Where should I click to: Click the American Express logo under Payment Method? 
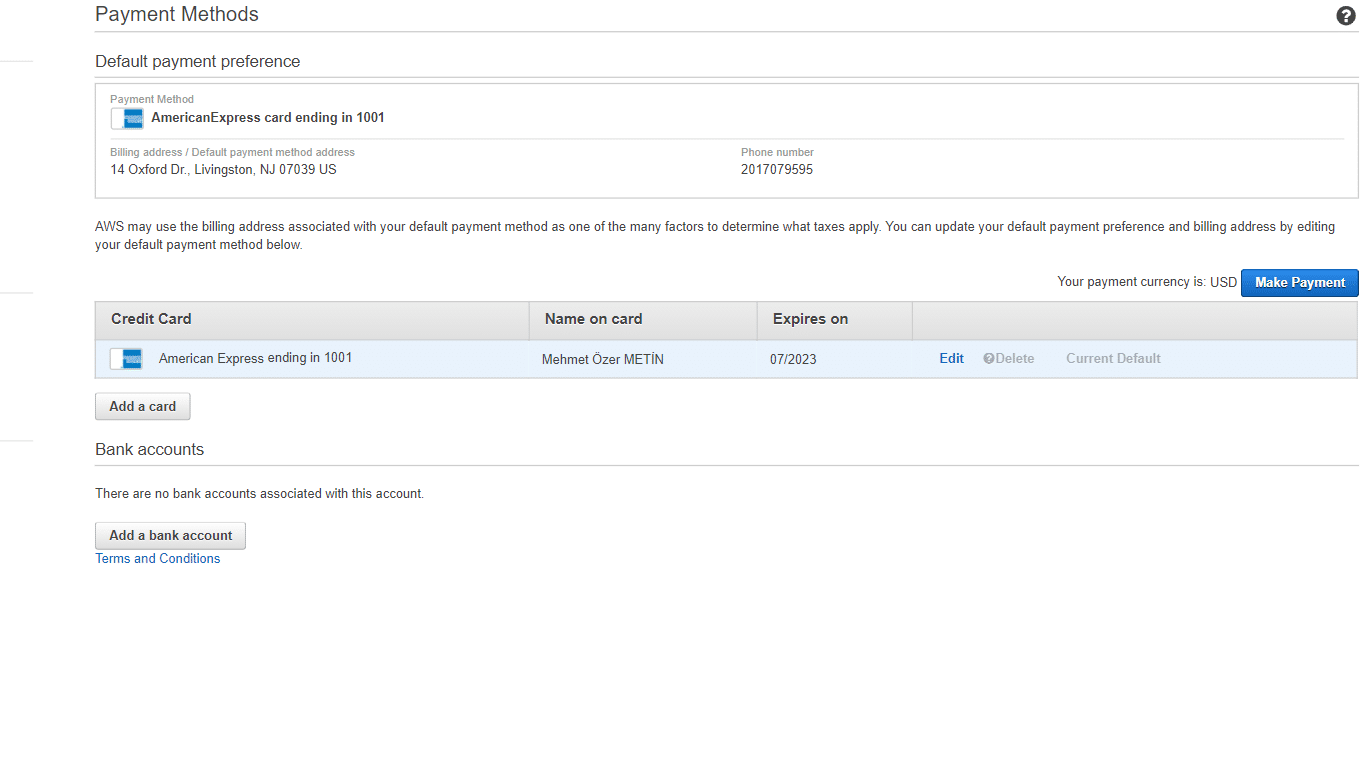coord(127,118)
